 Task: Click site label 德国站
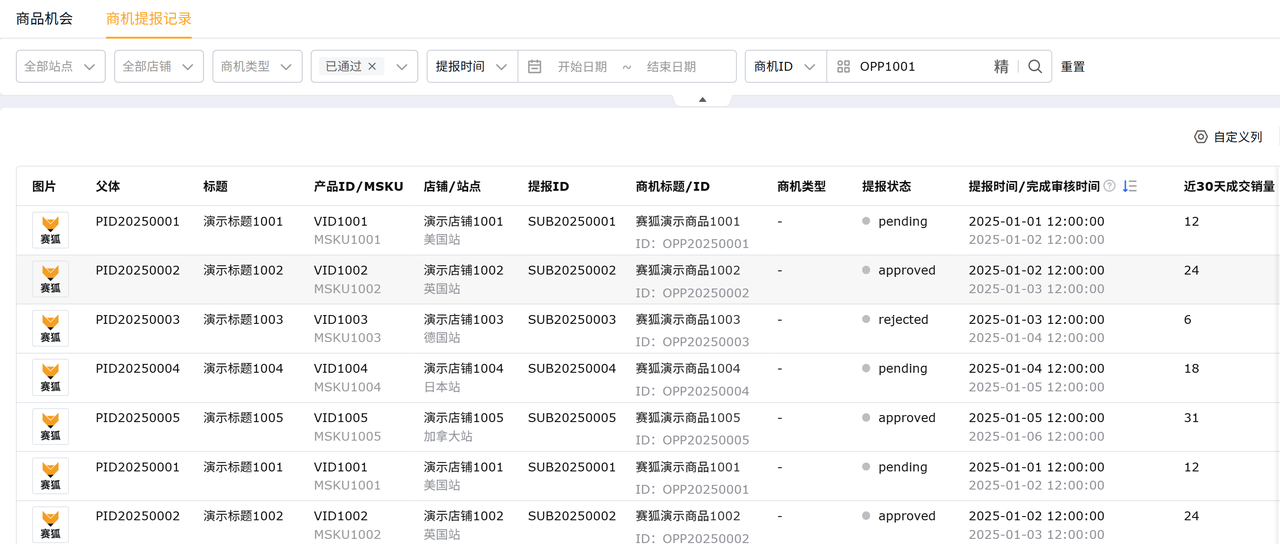[x=442, y=338]
